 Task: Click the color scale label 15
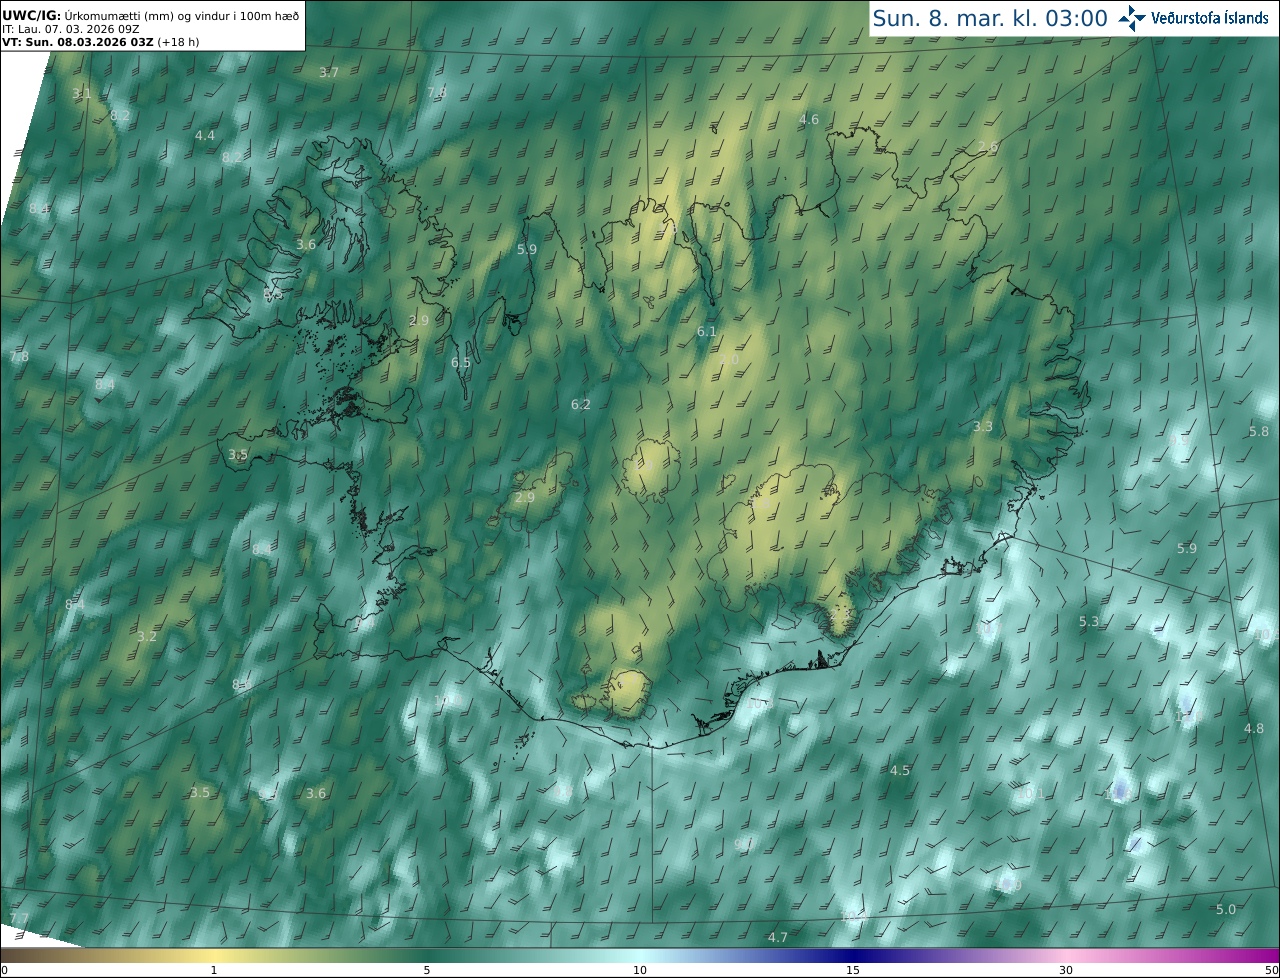click(x=853, y=970)
